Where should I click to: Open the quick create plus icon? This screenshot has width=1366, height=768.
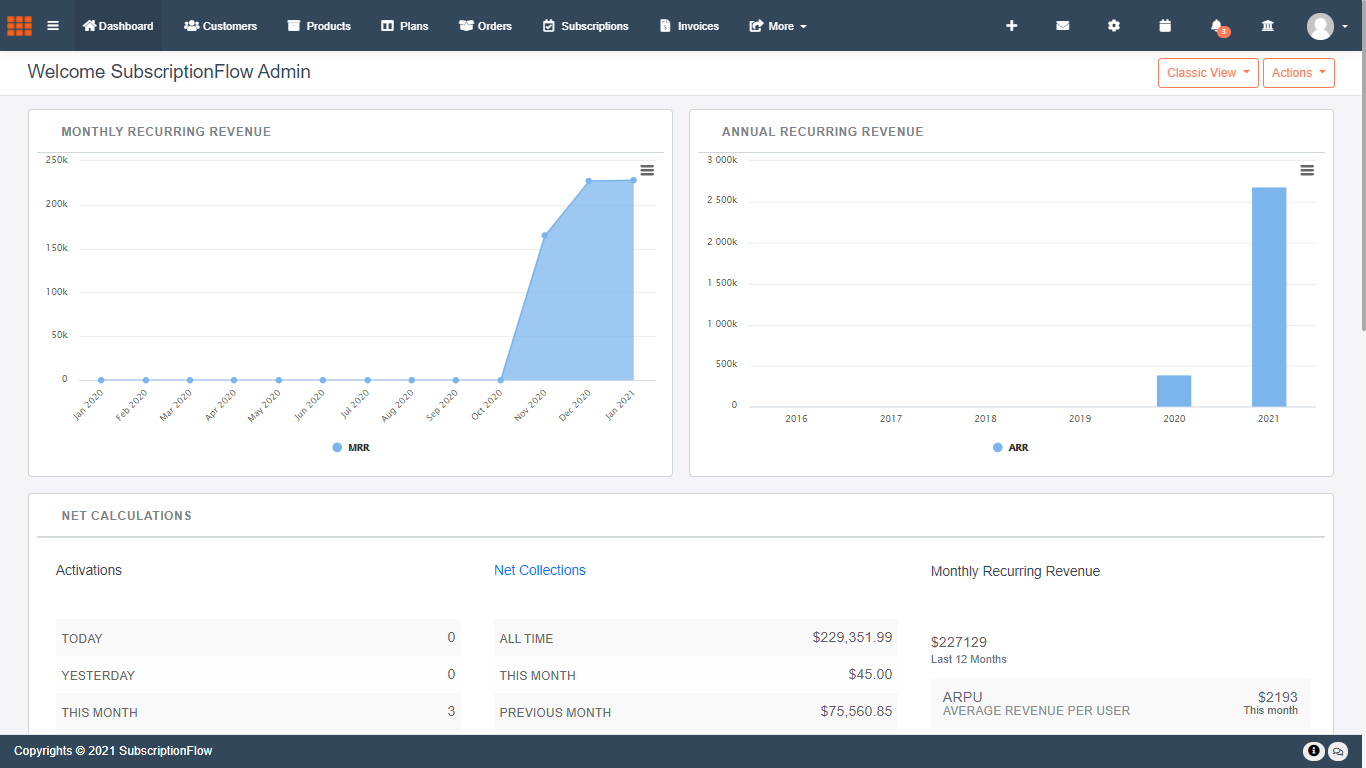[x=1011, y=26]
